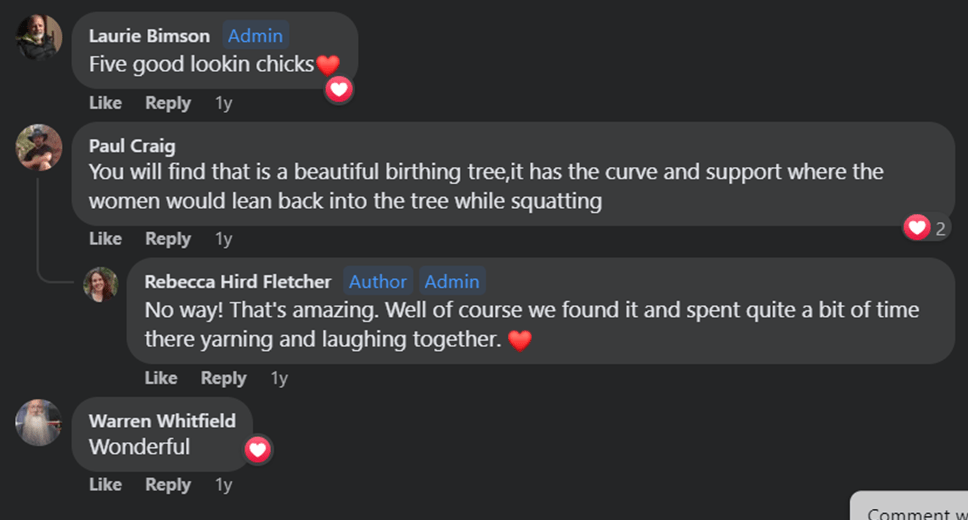Reply to Paul Craig's comment
The image size is (968, 520).
click(167, 239)
